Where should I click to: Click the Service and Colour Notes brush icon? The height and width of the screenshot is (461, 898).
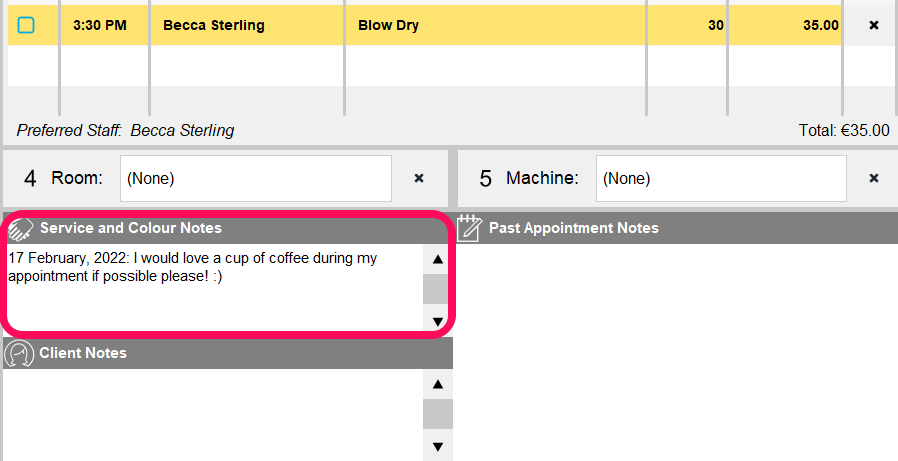[21, 228]
